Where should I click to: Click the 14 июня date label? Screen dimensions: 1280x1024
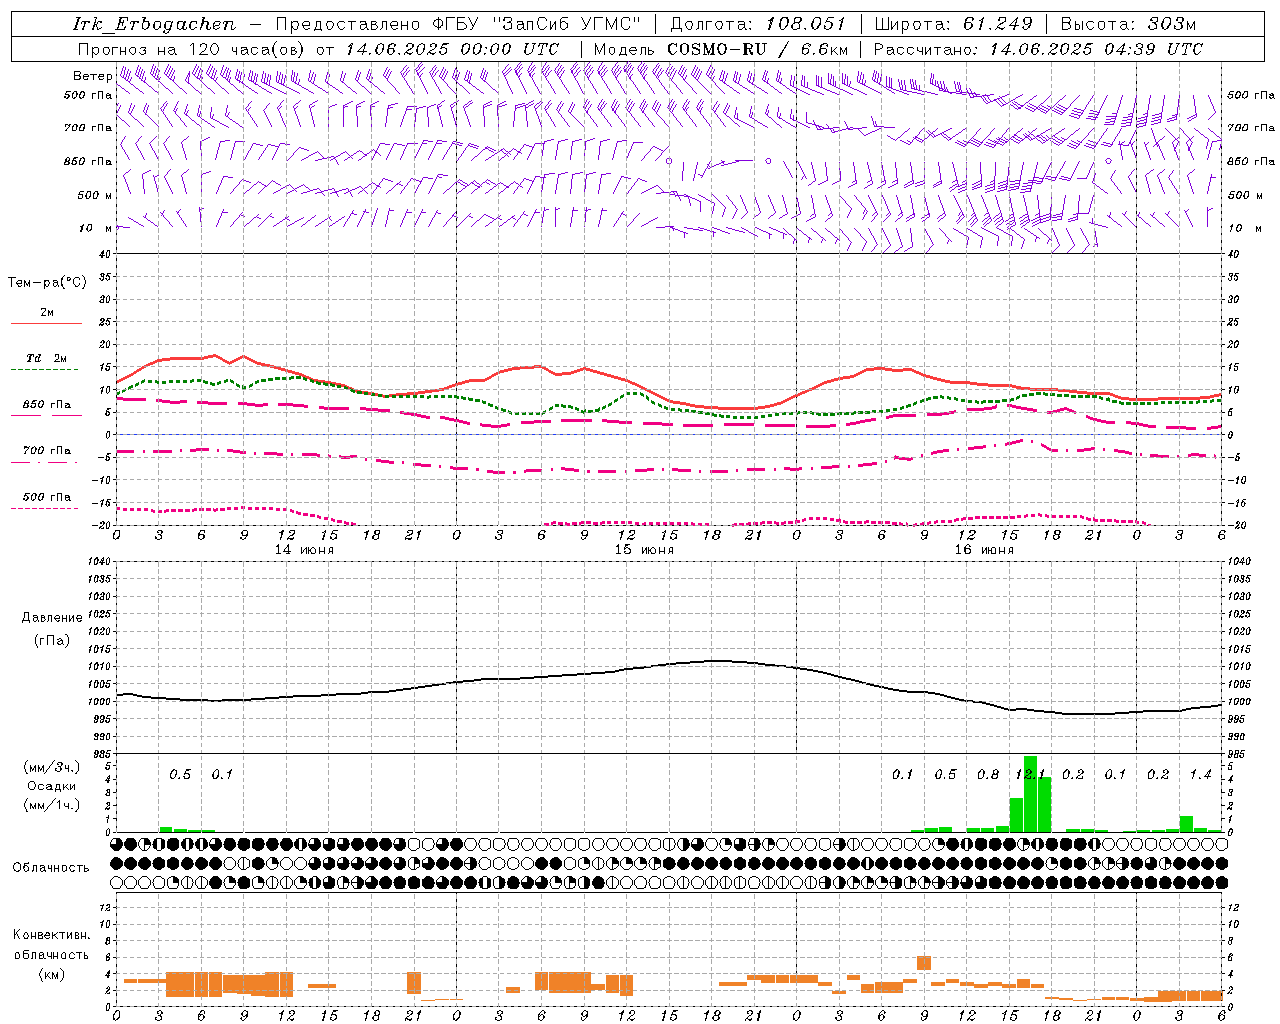[304, 550]
